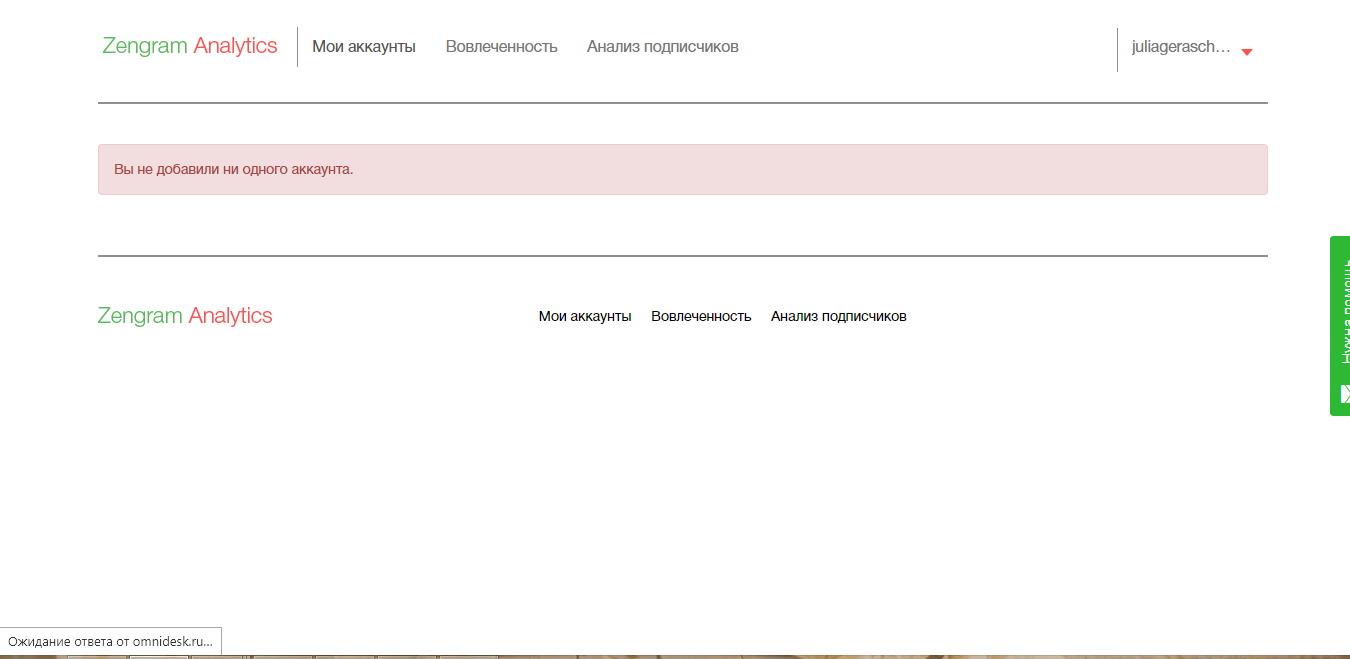This screenshot has width=1350, height=659.
Task: Click the Ожидание ответа status message
Action: (110, 641)
